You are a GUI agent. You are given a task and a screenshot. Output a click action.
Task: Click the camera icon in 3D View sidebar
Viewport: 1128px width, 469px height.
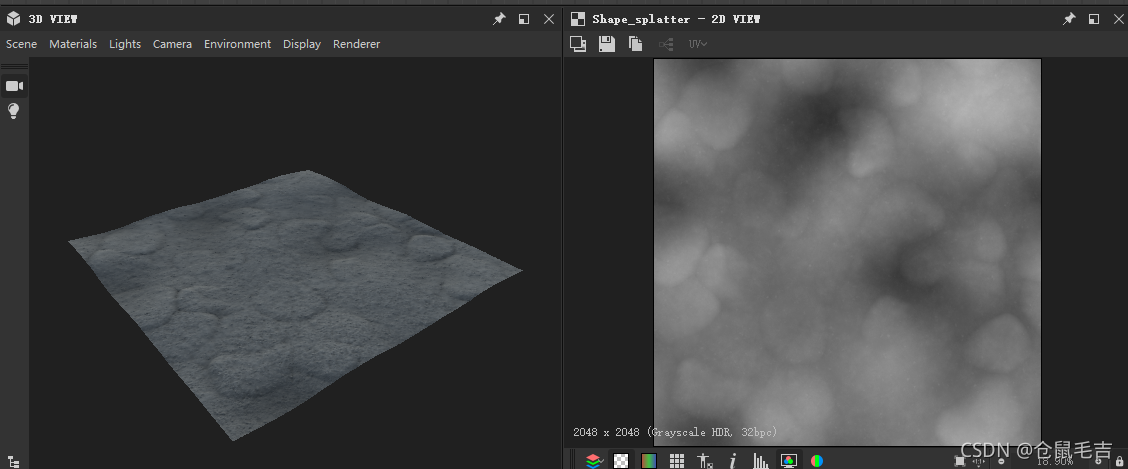pyautogui.click(x=14, y=86)
